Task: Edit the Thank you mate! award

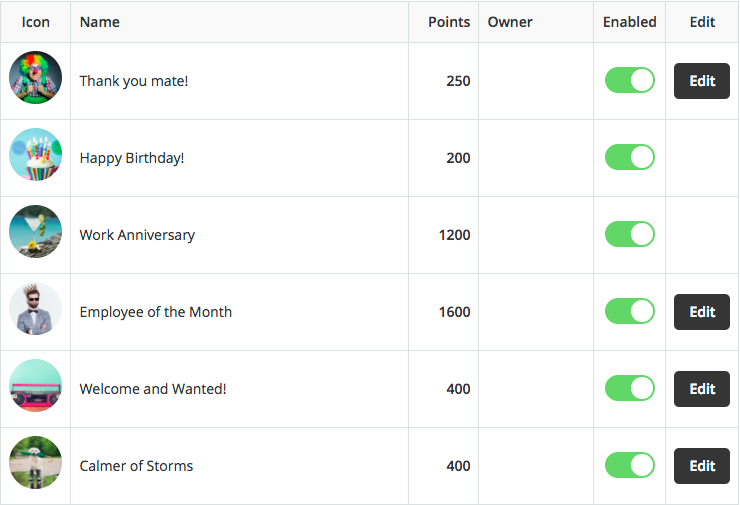Action: [x=702, y=81]
